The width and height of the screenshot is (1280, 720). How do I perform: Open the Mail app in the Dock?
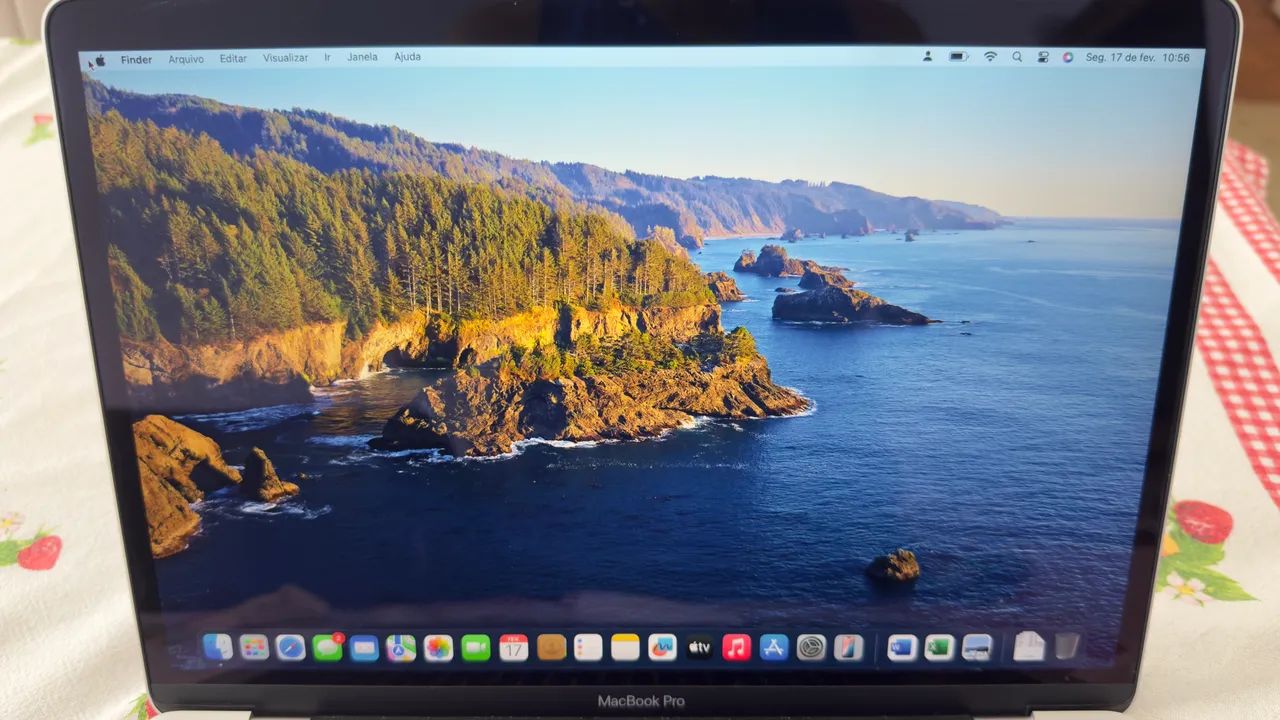(365, 647)
